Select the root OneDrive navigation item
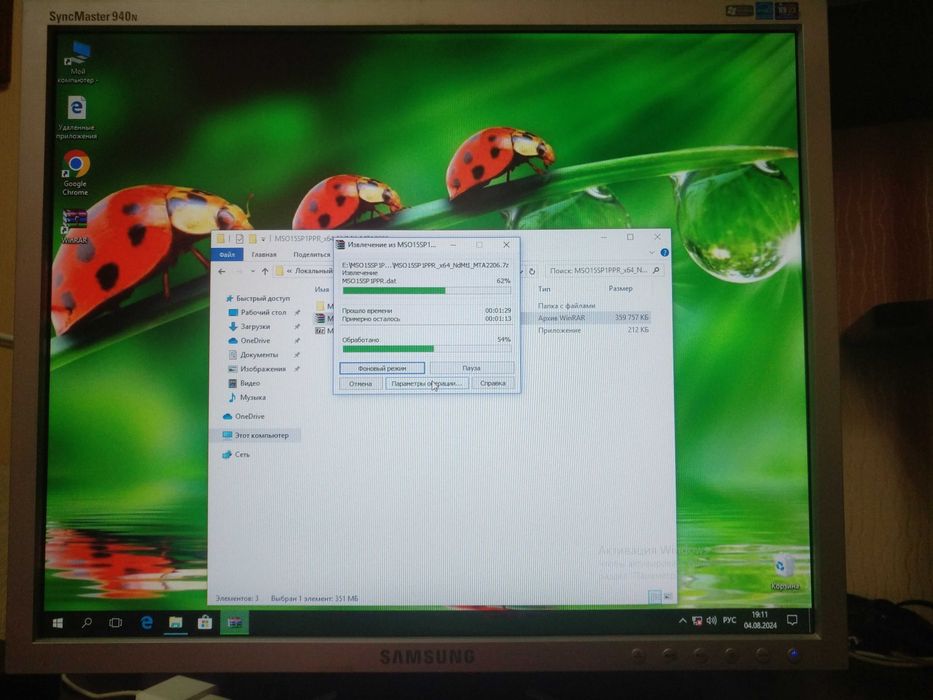 [243, 416]
